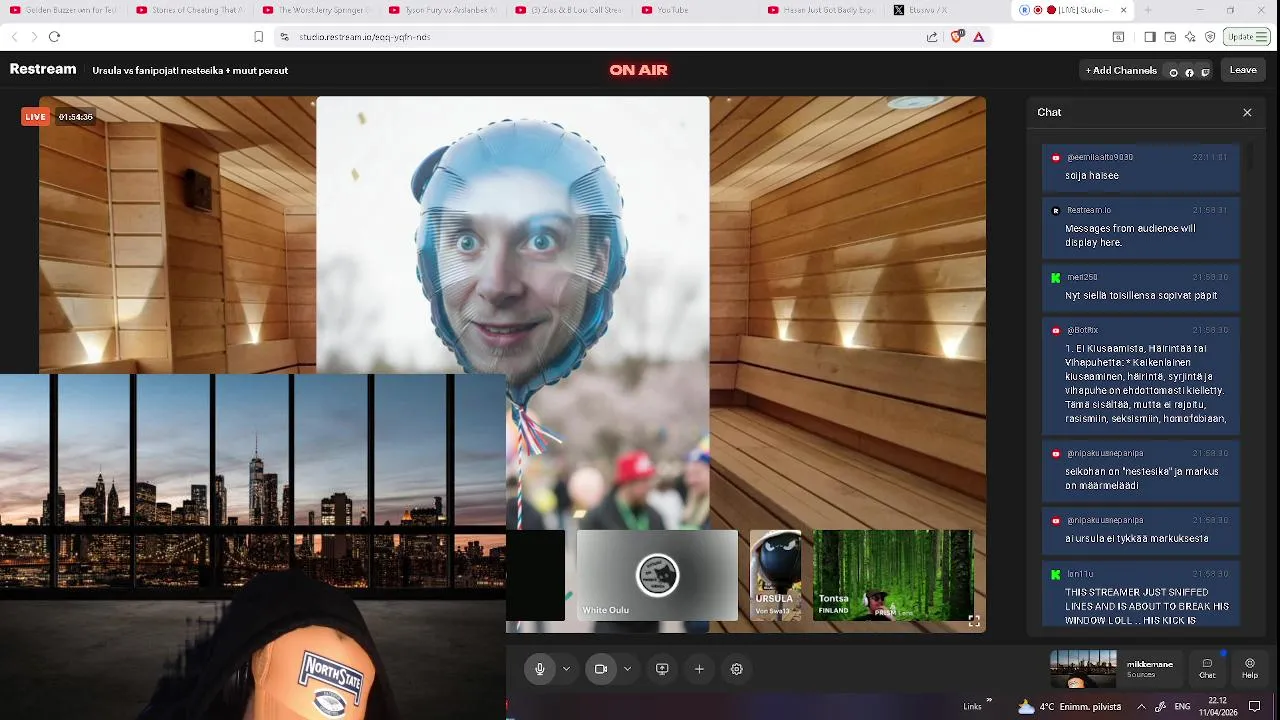Open the weather widget in the taskbar
Viewport: 1280px width, 720px height.
click(1068, 706)
